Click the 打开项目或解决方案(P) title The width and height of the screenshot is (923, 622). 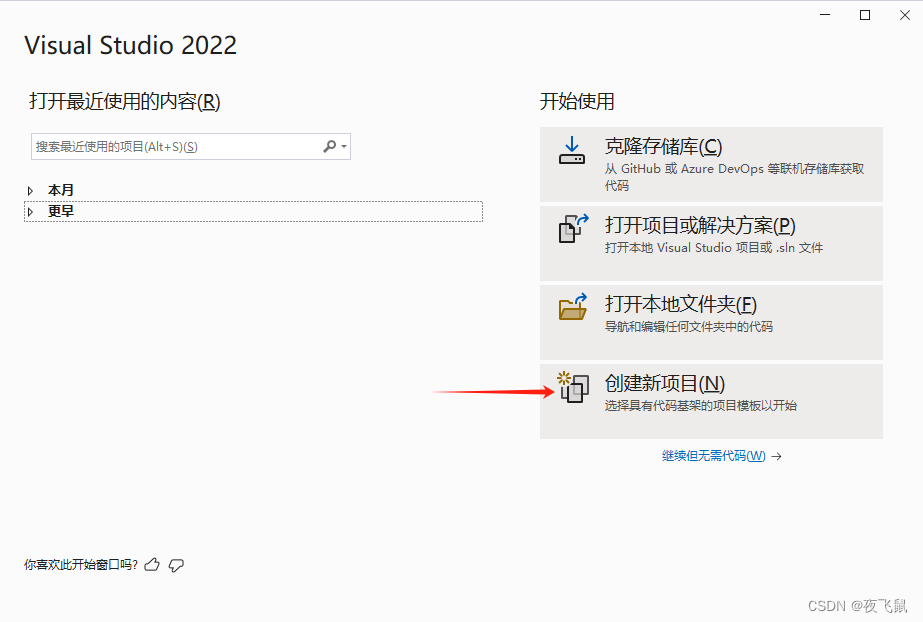[x=700, y=225]
